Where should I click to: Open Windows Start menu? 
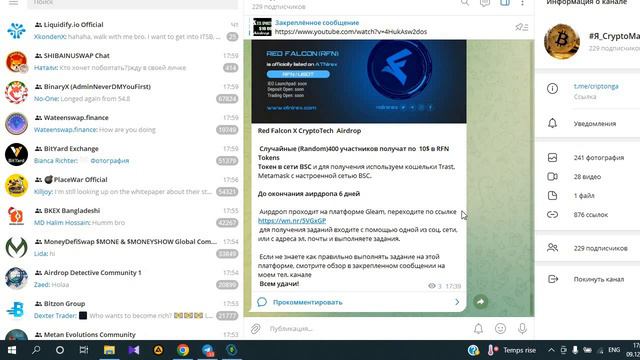click(x=11, y=350)
